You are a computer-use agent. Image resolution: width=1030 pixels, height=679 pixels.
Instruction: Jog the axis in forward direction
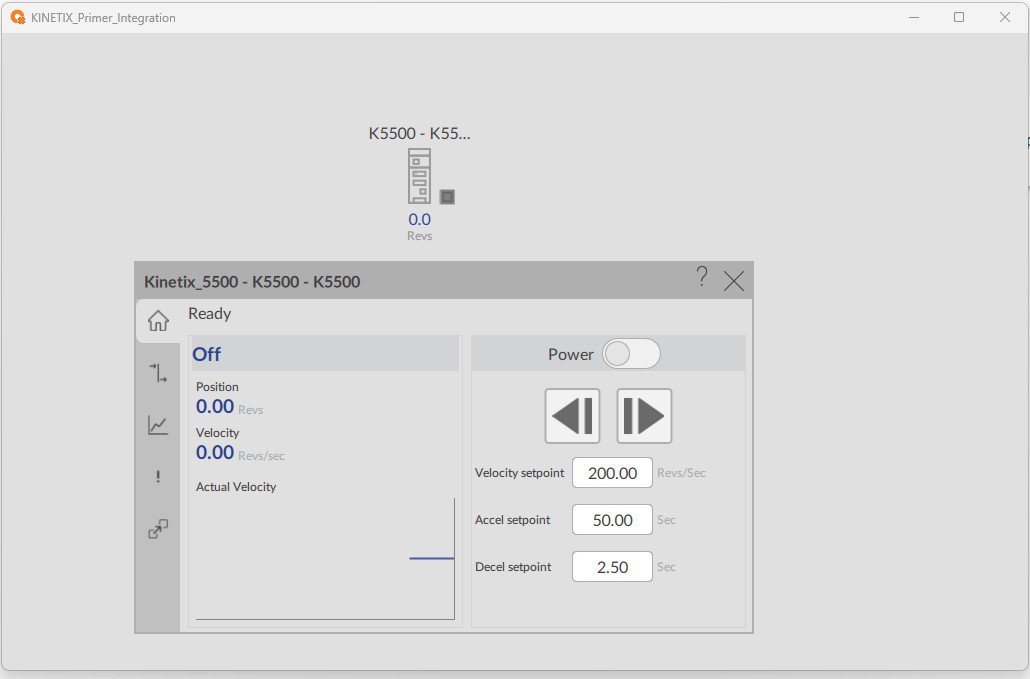pyautogui.click(x=644, y=416)
